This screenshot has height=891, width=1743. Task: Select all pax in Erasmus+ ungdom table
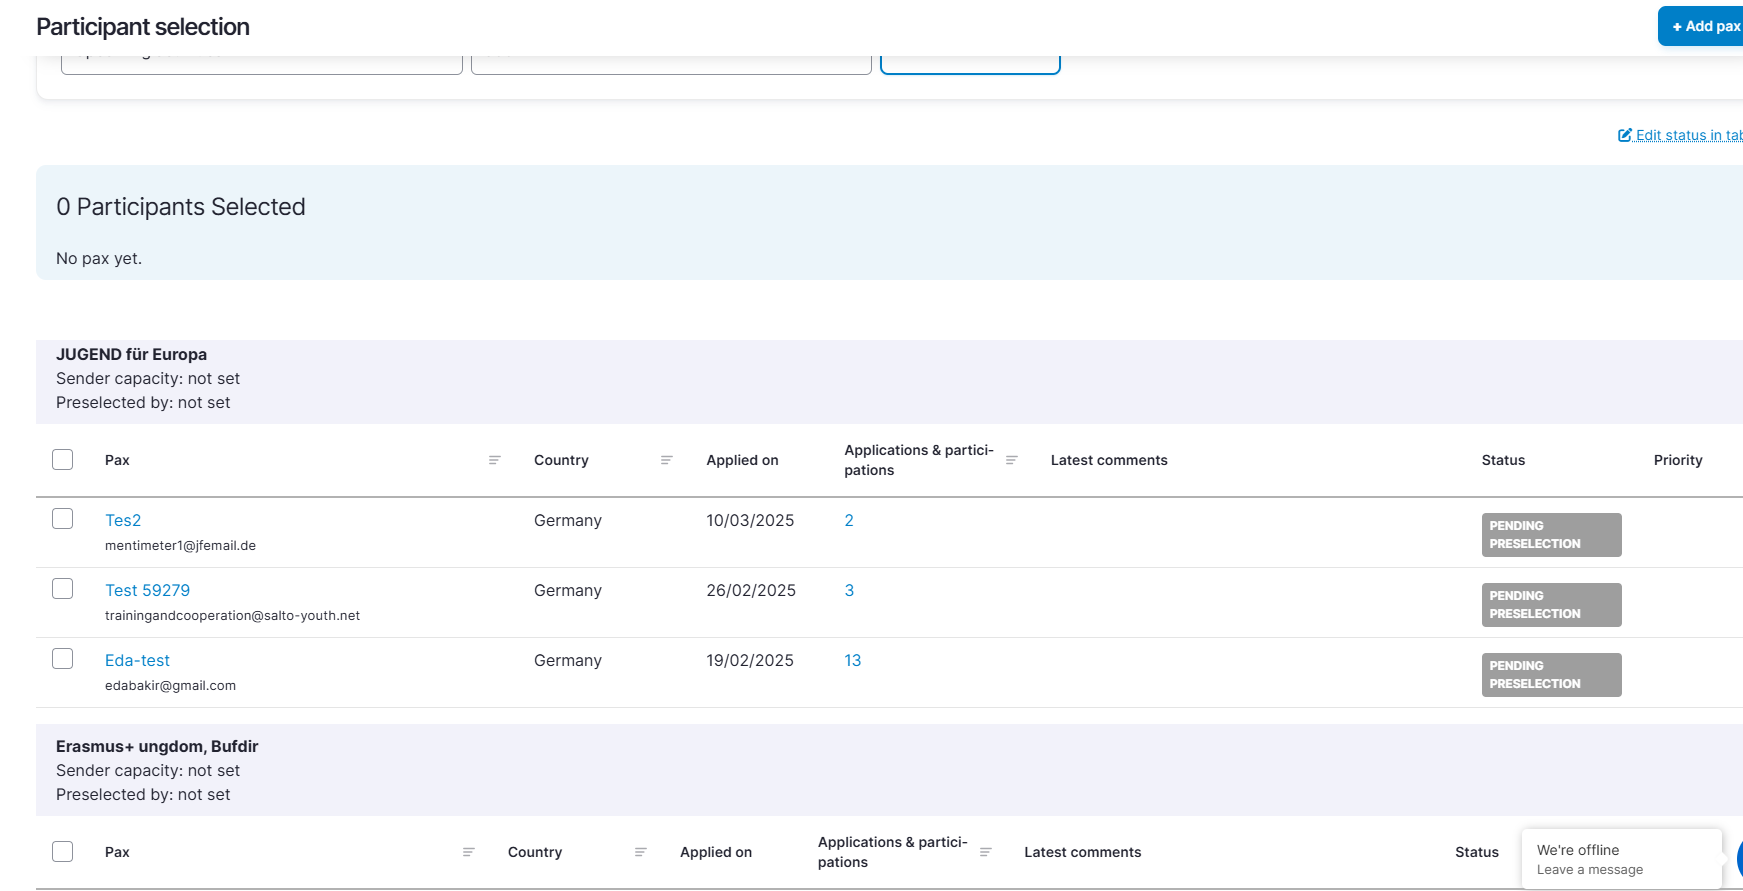(x=63, y=851)
